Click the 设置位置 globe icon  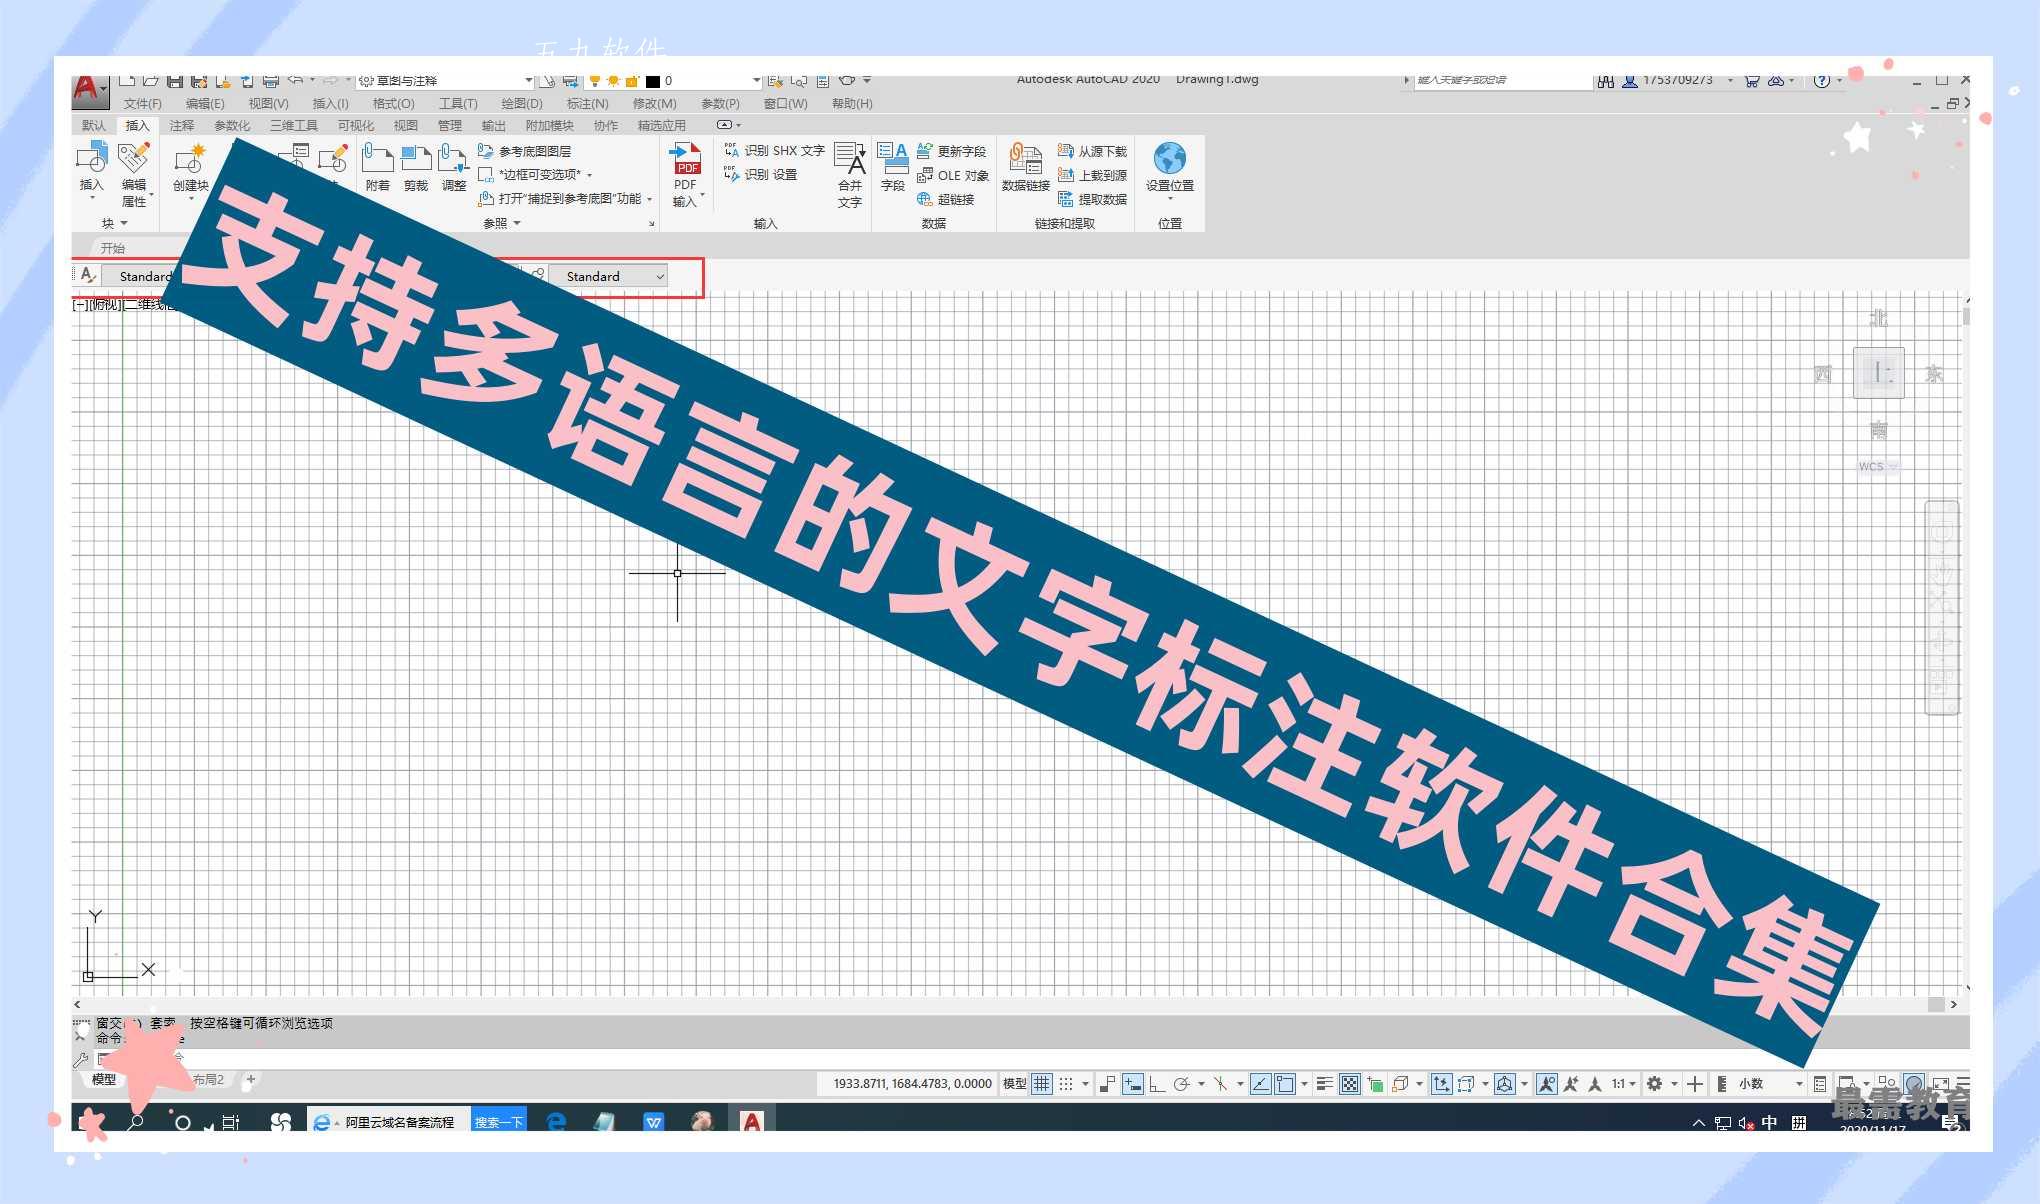[x=1169, y=158]
